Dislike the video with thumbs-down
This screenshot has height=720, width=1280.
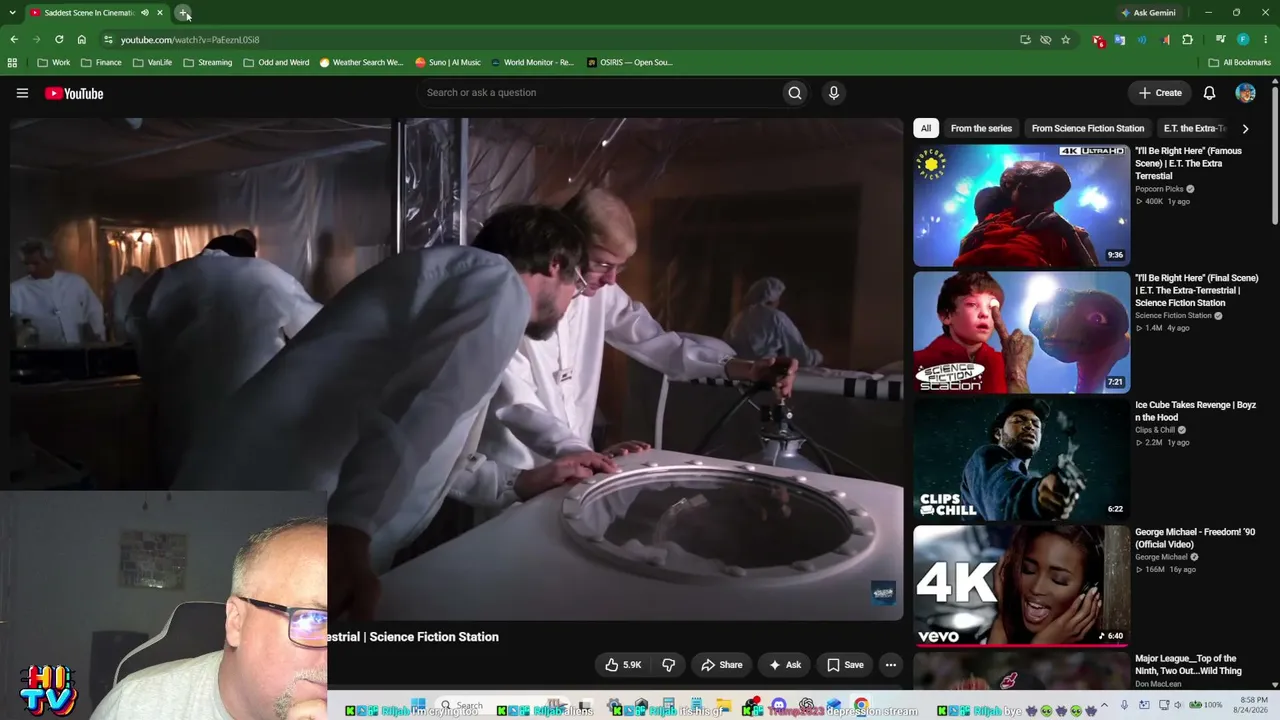(668, 665)
